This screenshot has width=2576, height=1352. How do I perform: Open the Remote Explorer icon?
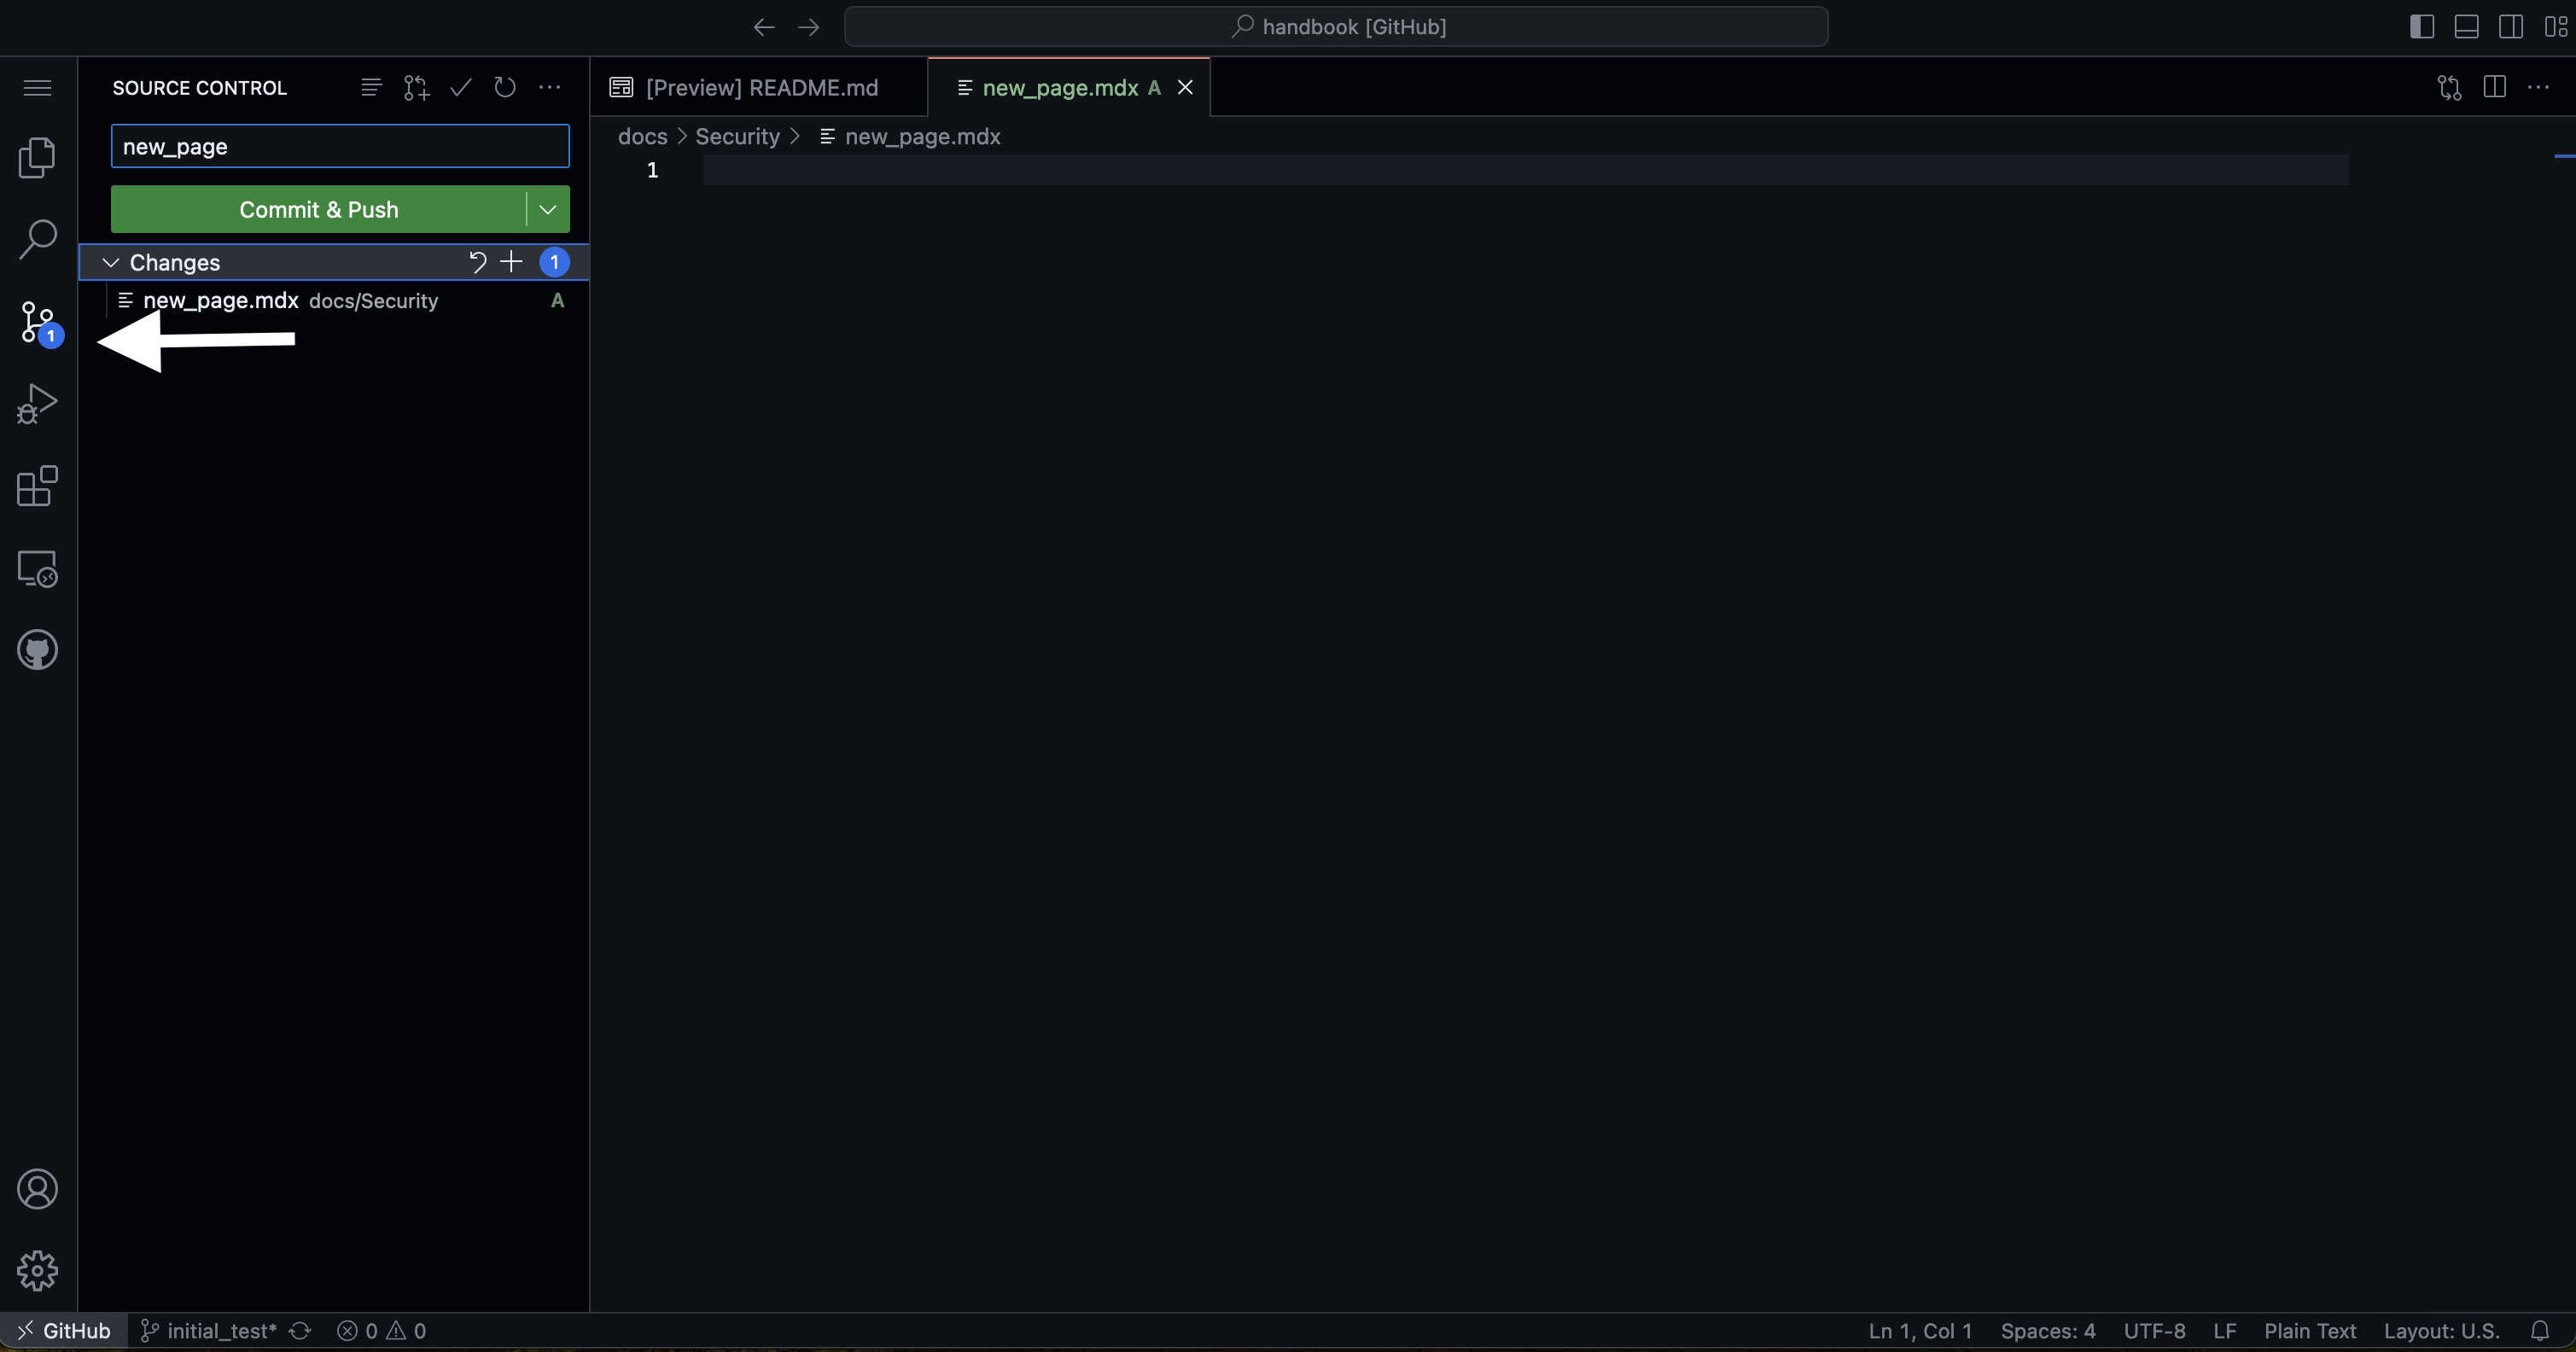pyautogui.click(x=37, y=569)
